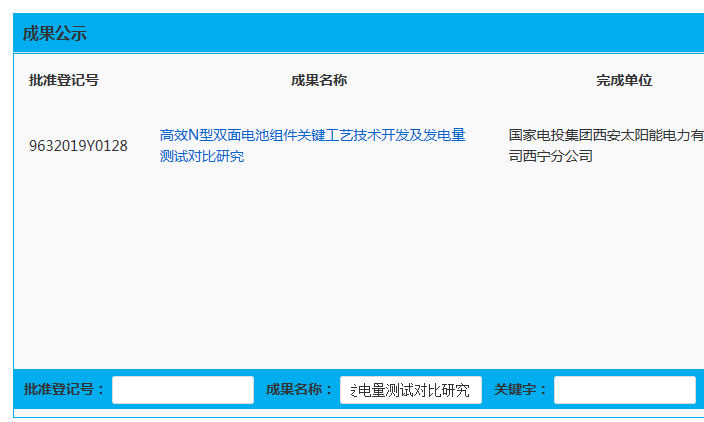The height and width of the screenshot is (422, 704).
Task: Click text 电量测试对比研究 inside name field
Action: (x=414, y=390)
